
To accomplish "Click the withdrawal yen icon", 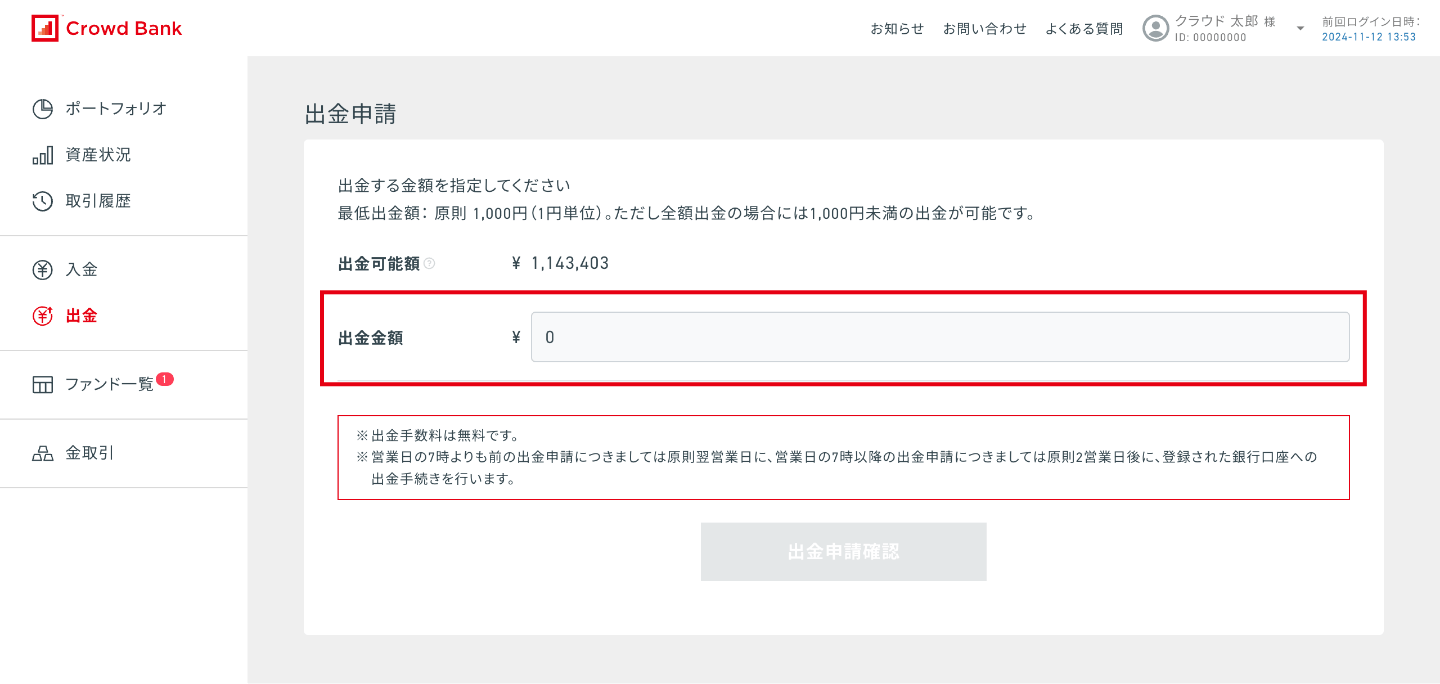I will click(42, 316).
